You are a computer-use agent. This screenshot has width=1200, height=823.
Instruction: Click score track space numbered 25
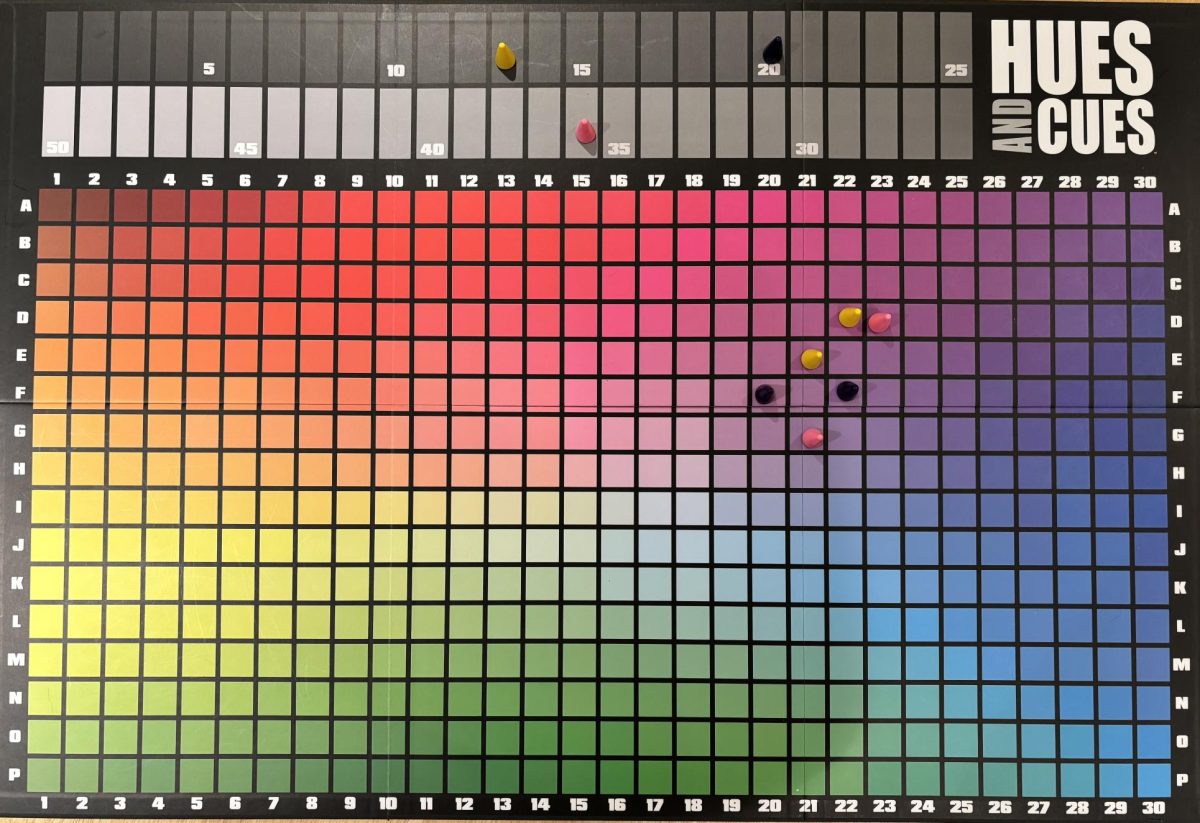click(x=956, y=46)
